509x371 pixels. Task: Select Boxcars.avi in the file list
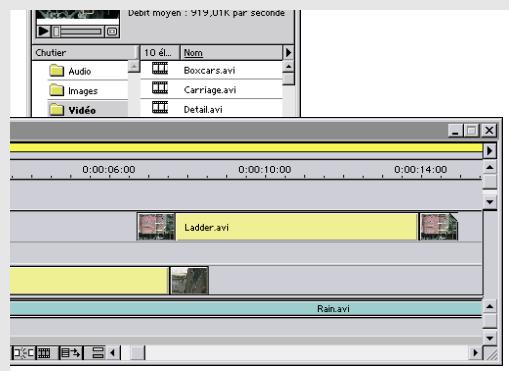(211, 70)
